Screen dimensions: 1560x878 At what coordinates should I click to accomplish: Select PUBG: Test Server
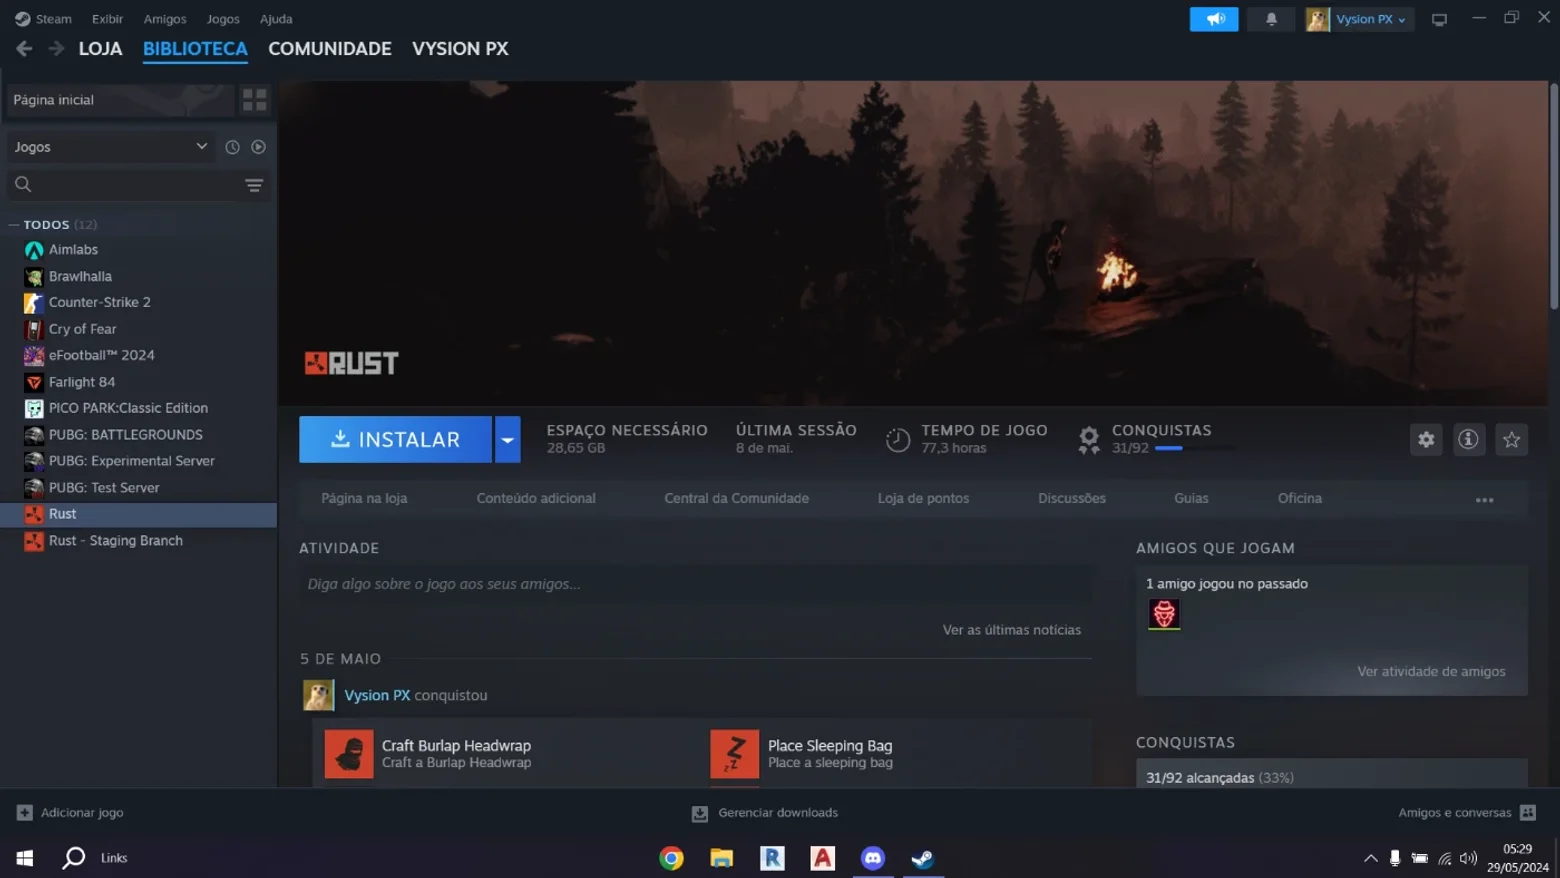pos(138,488)
